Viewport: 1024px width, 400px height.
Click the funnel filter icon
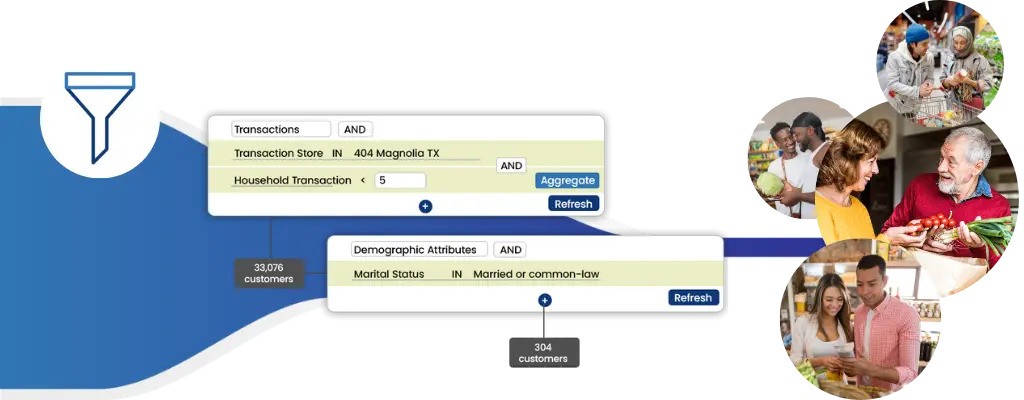[x=100, y=118]
